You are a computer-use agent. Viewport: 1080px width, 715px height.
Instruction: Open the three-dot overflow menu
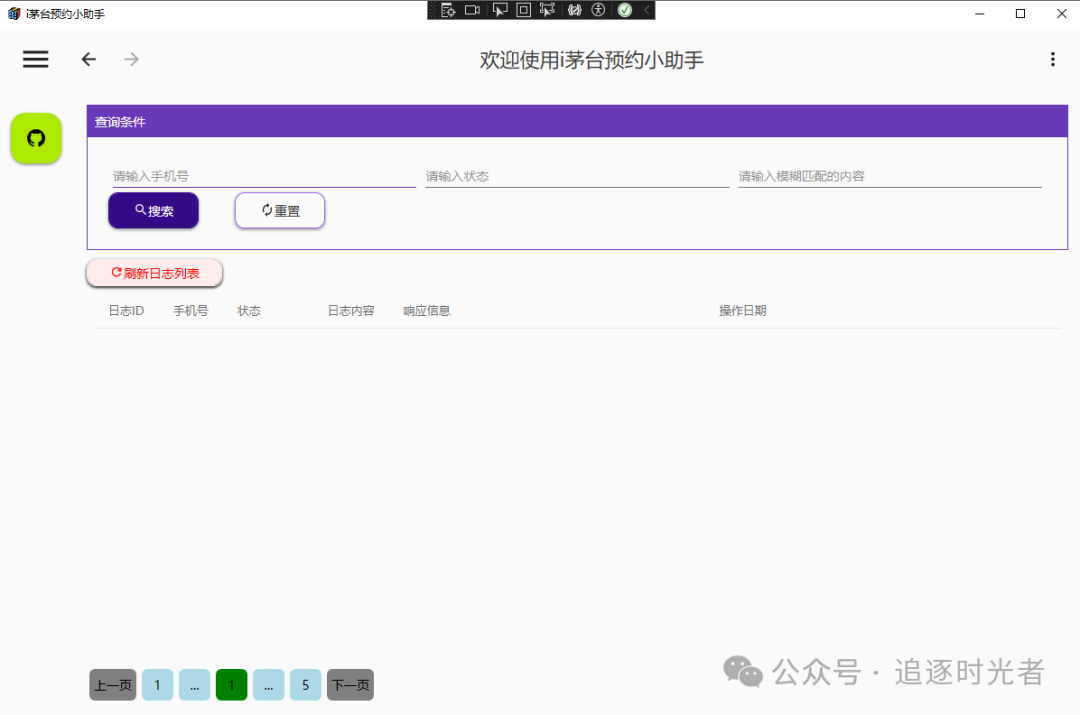pos(1053,59)
